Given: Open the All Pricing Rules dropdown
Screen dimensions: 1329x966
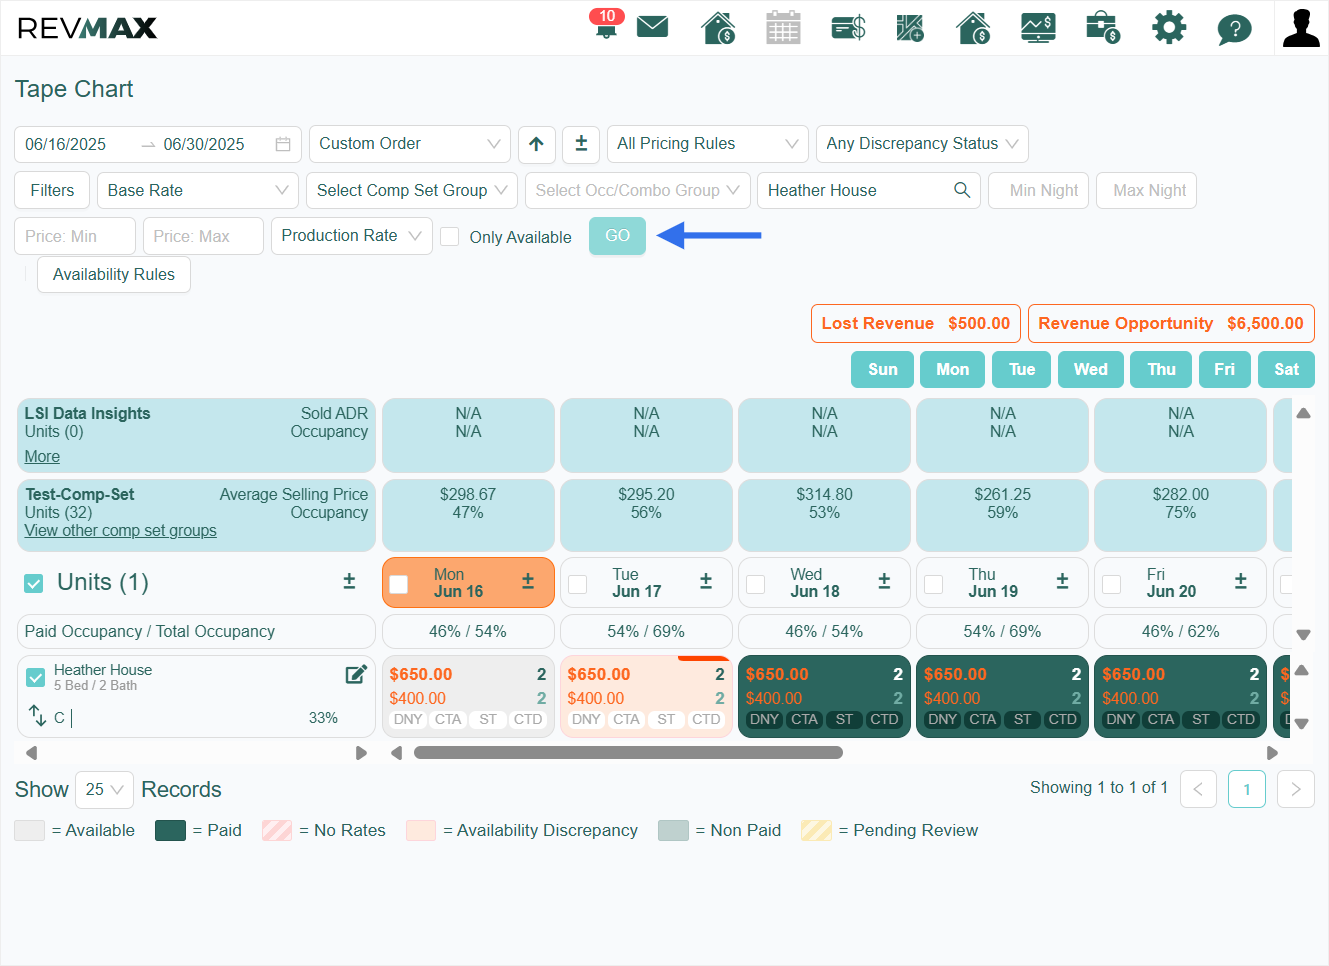Looking at the screenshot, I should pyautogui.click(x=708, y=144).
